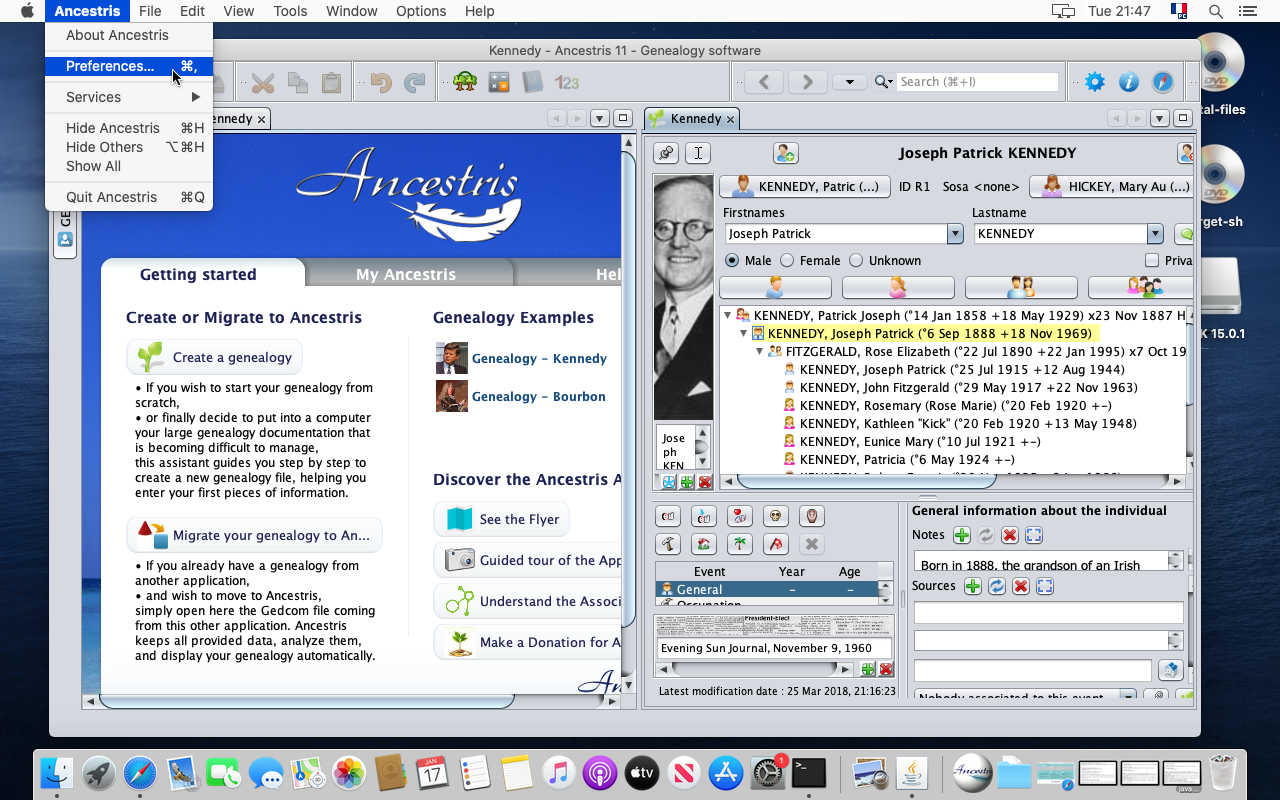Click Migrate your genealogy to An... button
This screenshot has height=800, width=1280.
pos(254,535)
